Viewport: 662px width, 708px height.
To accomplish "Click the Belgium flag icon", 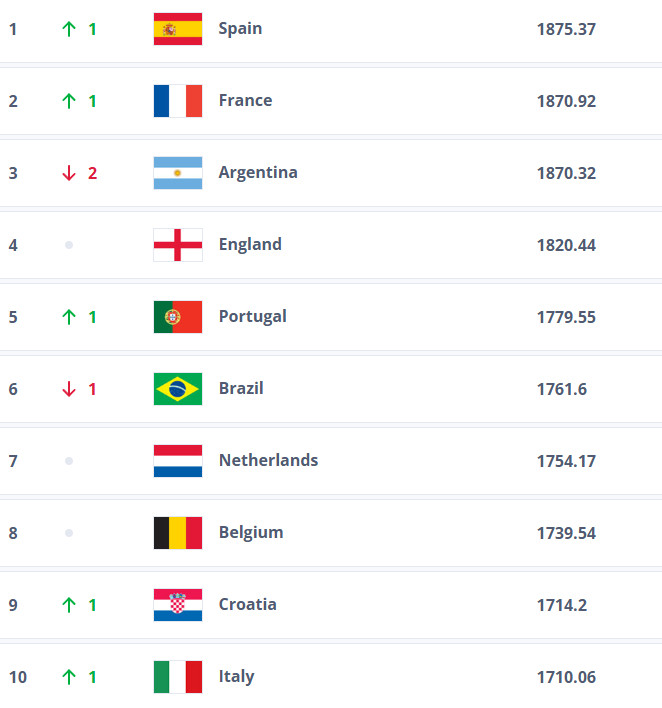I will tap(178, 533).
